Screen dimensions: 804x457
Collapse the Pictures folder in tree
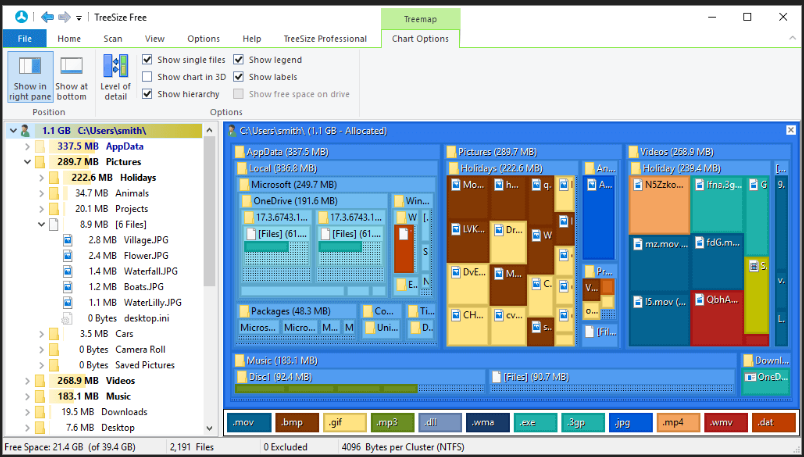(x=27, y=162)
